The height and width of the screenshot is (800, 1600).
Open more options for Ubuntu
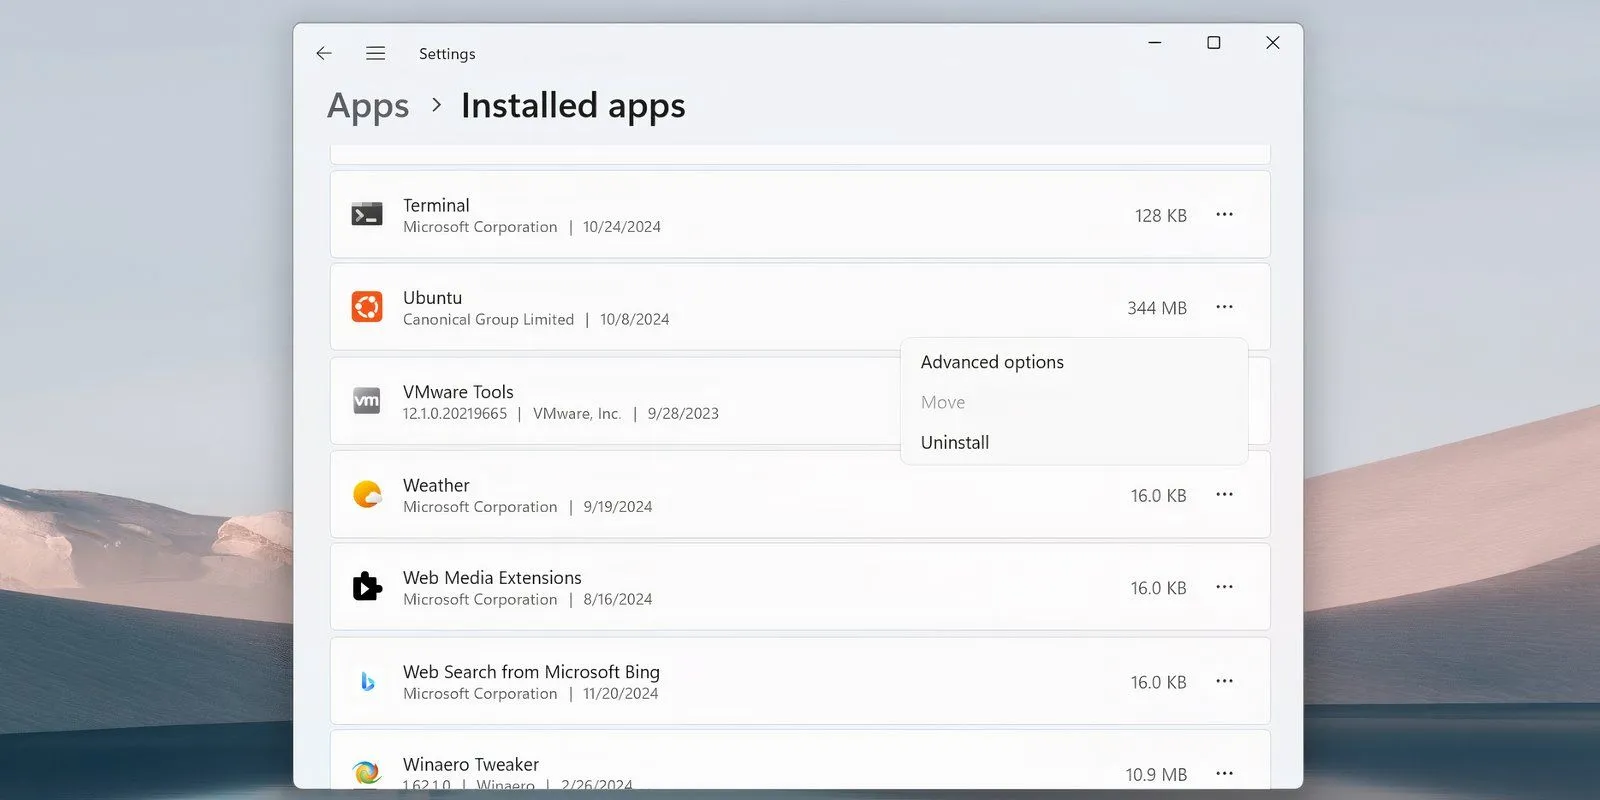coord(1224,307)
